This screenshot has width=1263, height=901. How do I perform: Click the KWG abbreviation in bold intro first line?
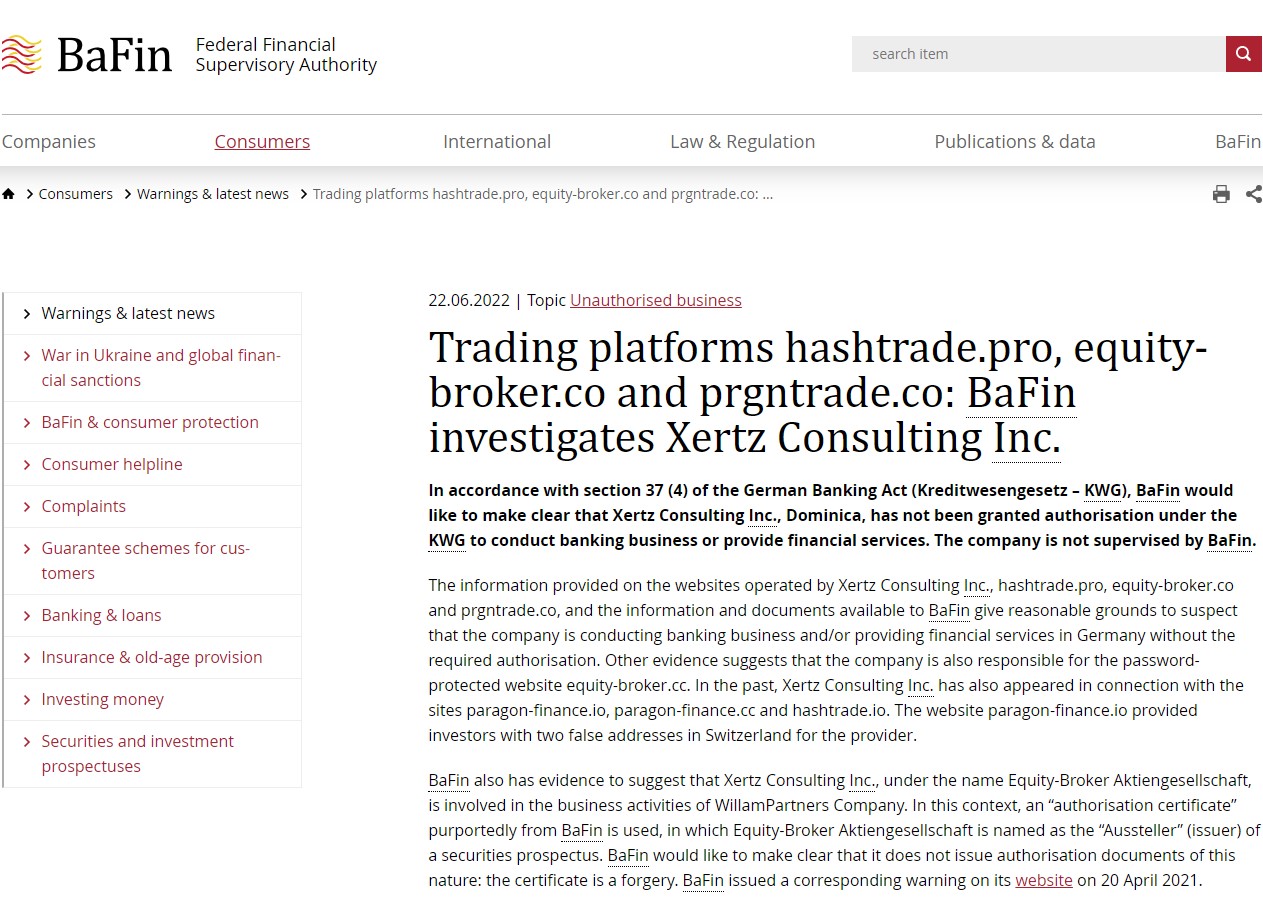(x=1104, y=490)
